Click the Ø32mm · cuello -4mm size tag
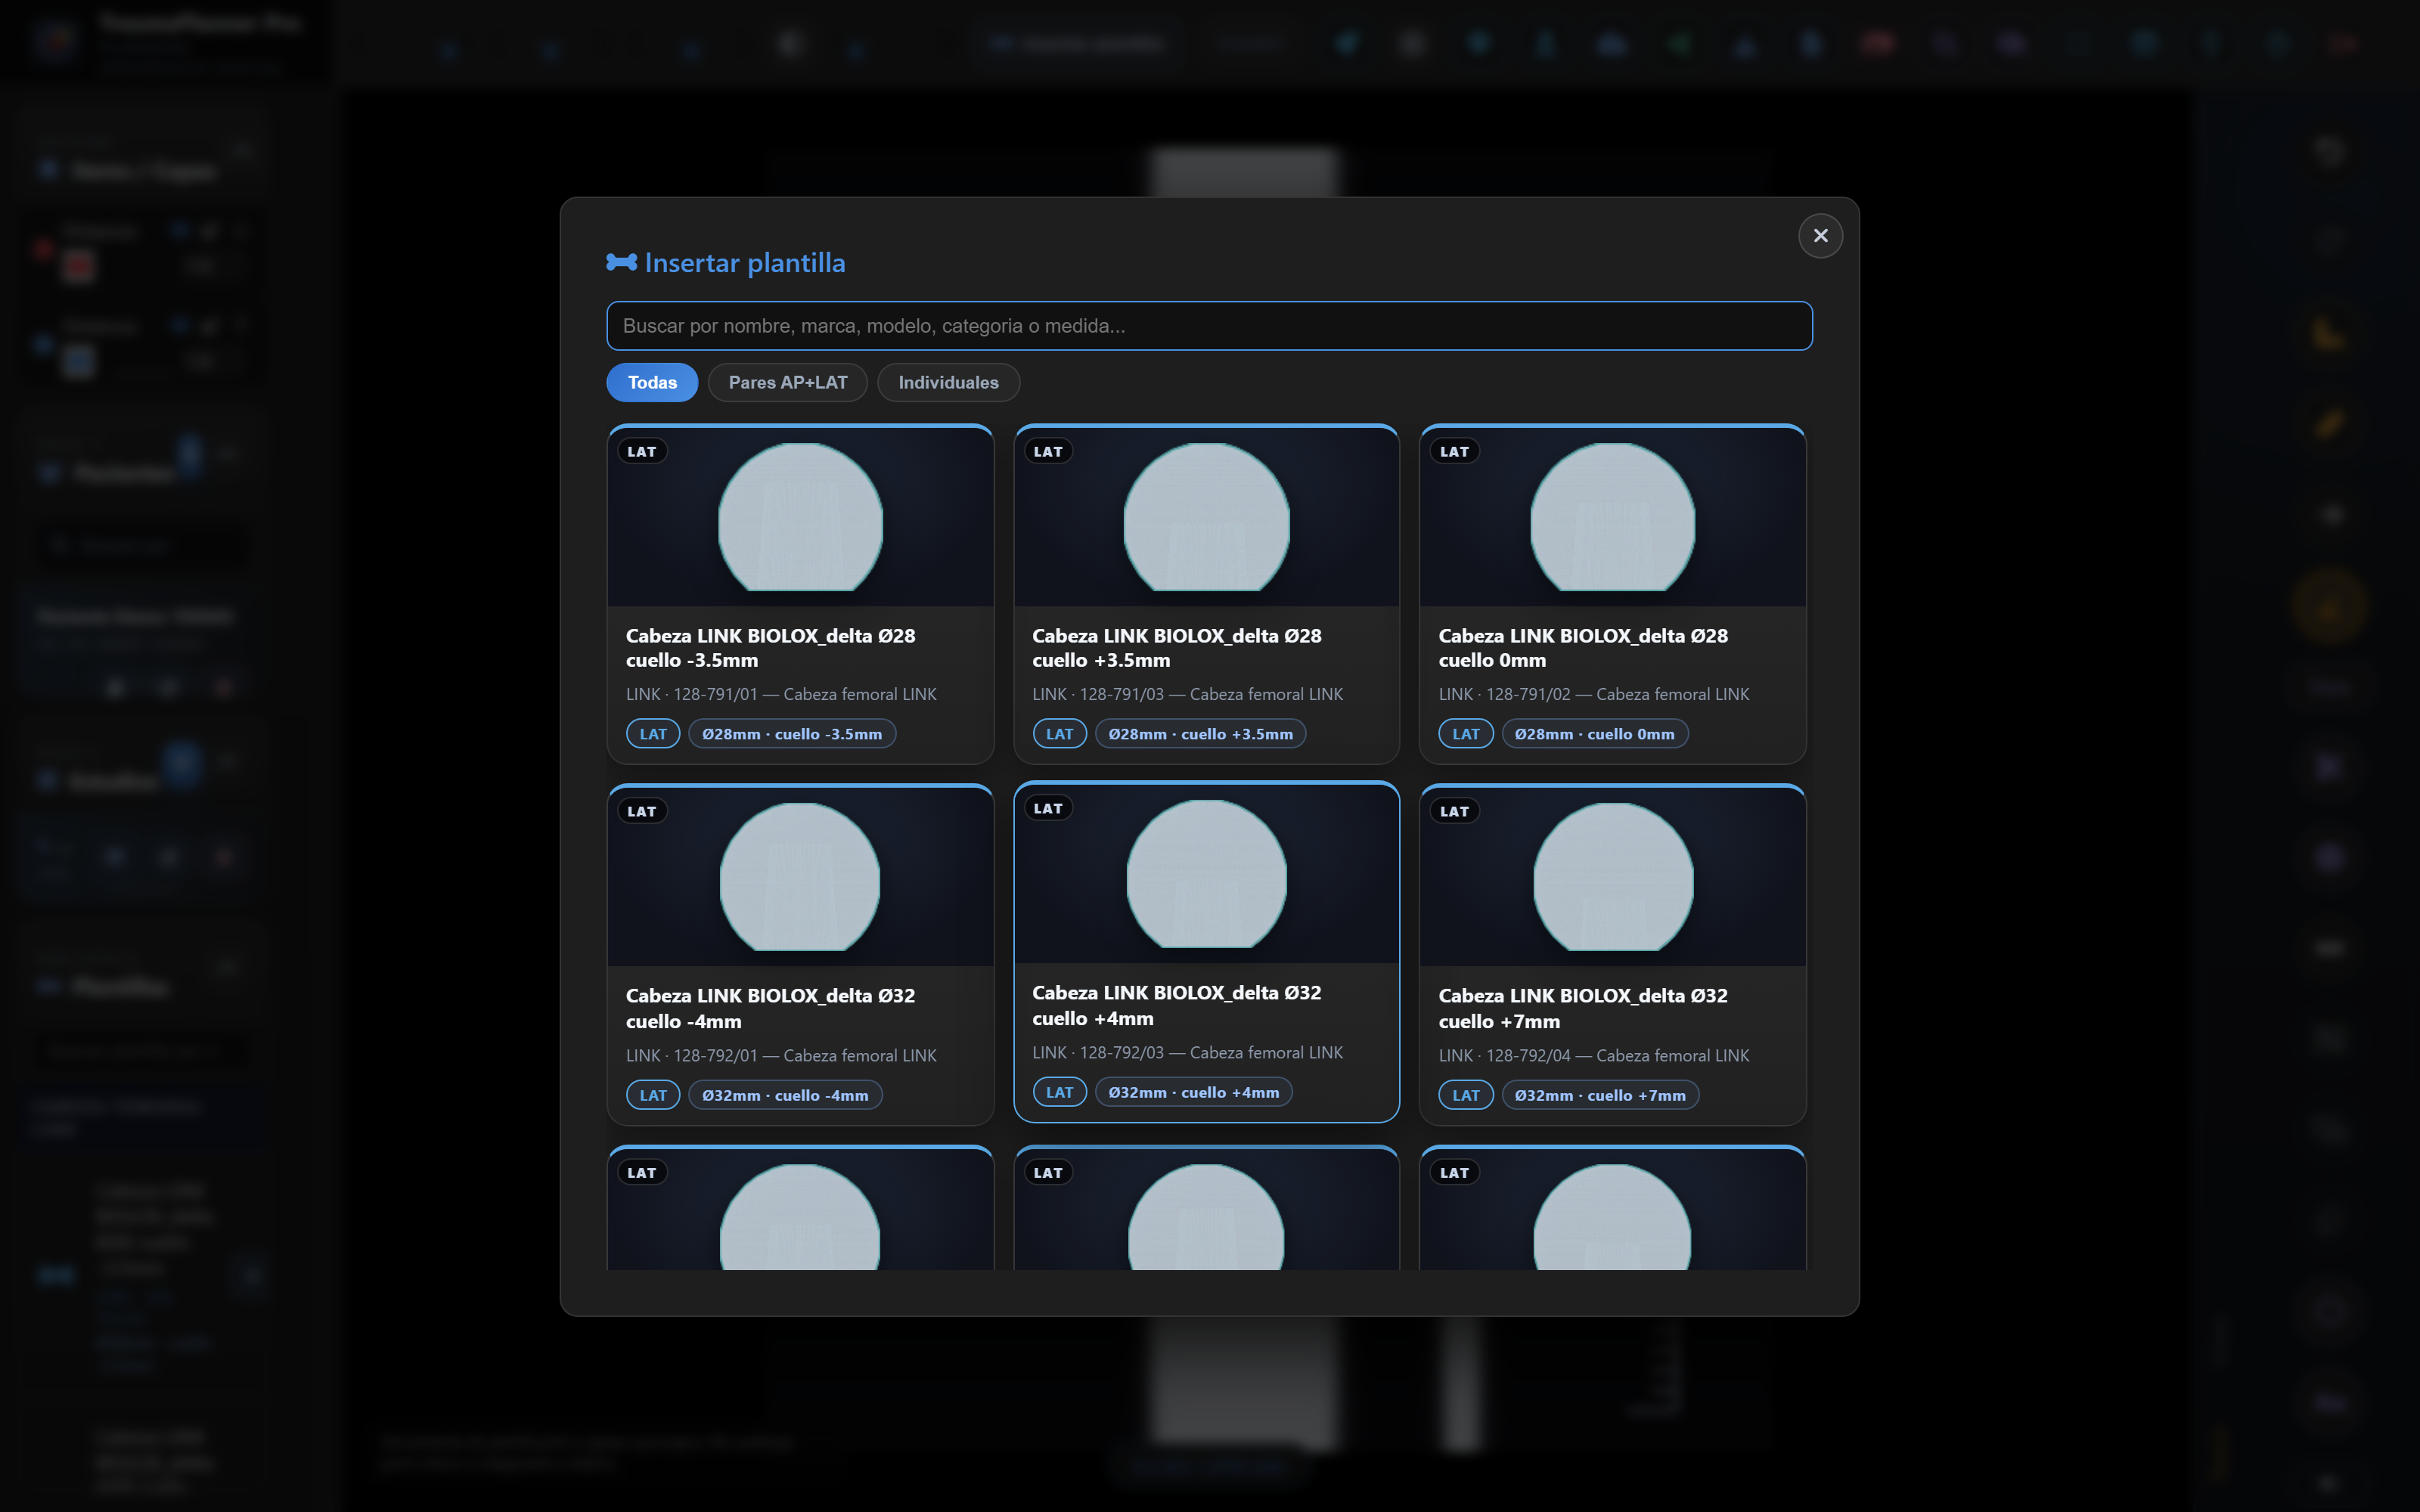The height and width of the screenshot is (1512, 2420). tap(785, 1095)
